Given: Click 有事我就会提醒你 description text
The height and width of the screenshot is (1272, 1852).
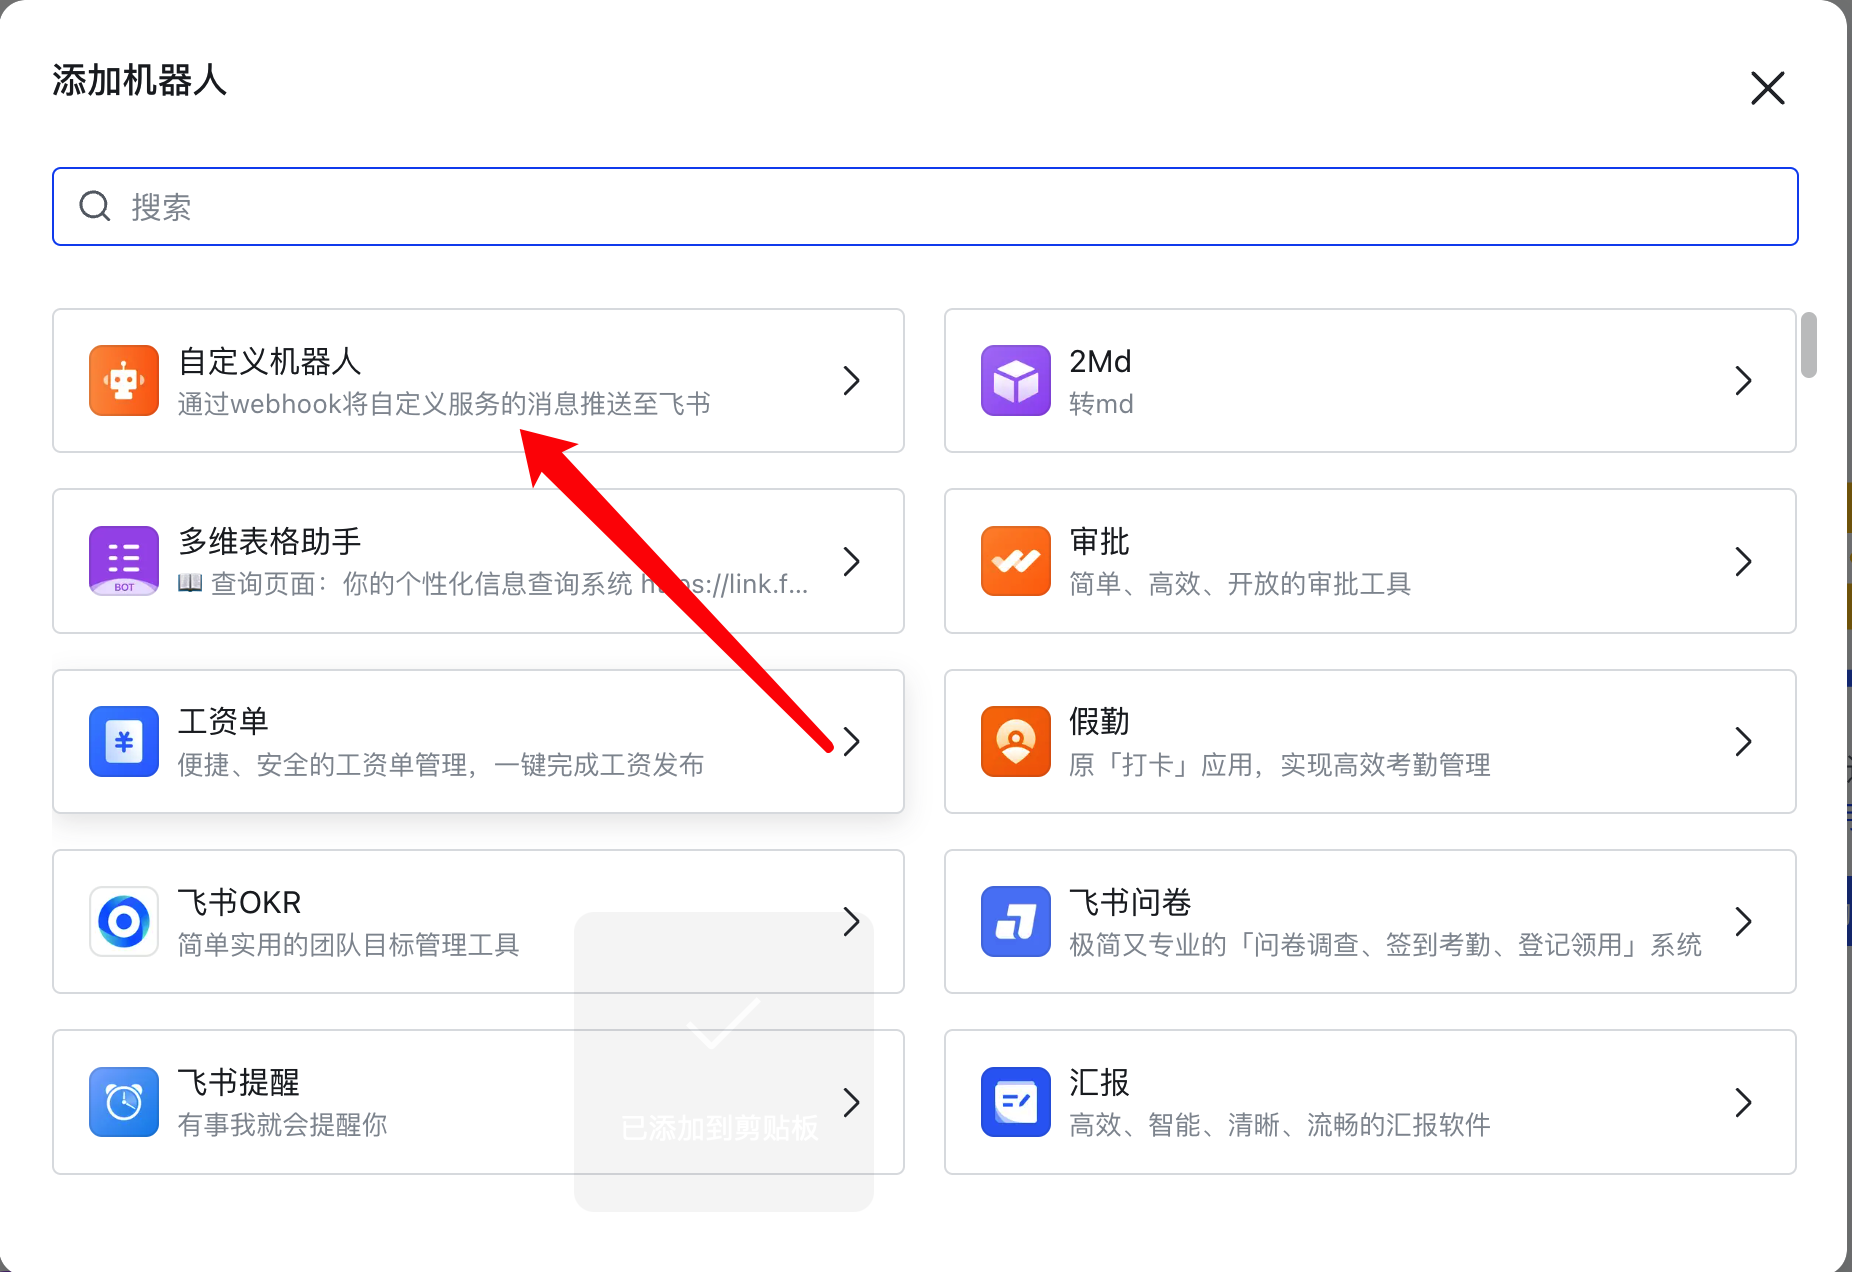Looking at the screenshot, I should point(283,1125).
